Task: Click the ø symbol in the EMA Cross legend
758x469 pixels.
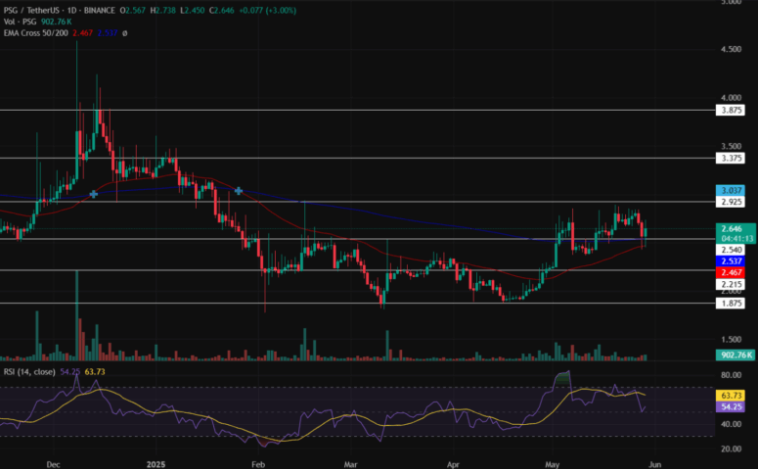Action: [125, 33]
